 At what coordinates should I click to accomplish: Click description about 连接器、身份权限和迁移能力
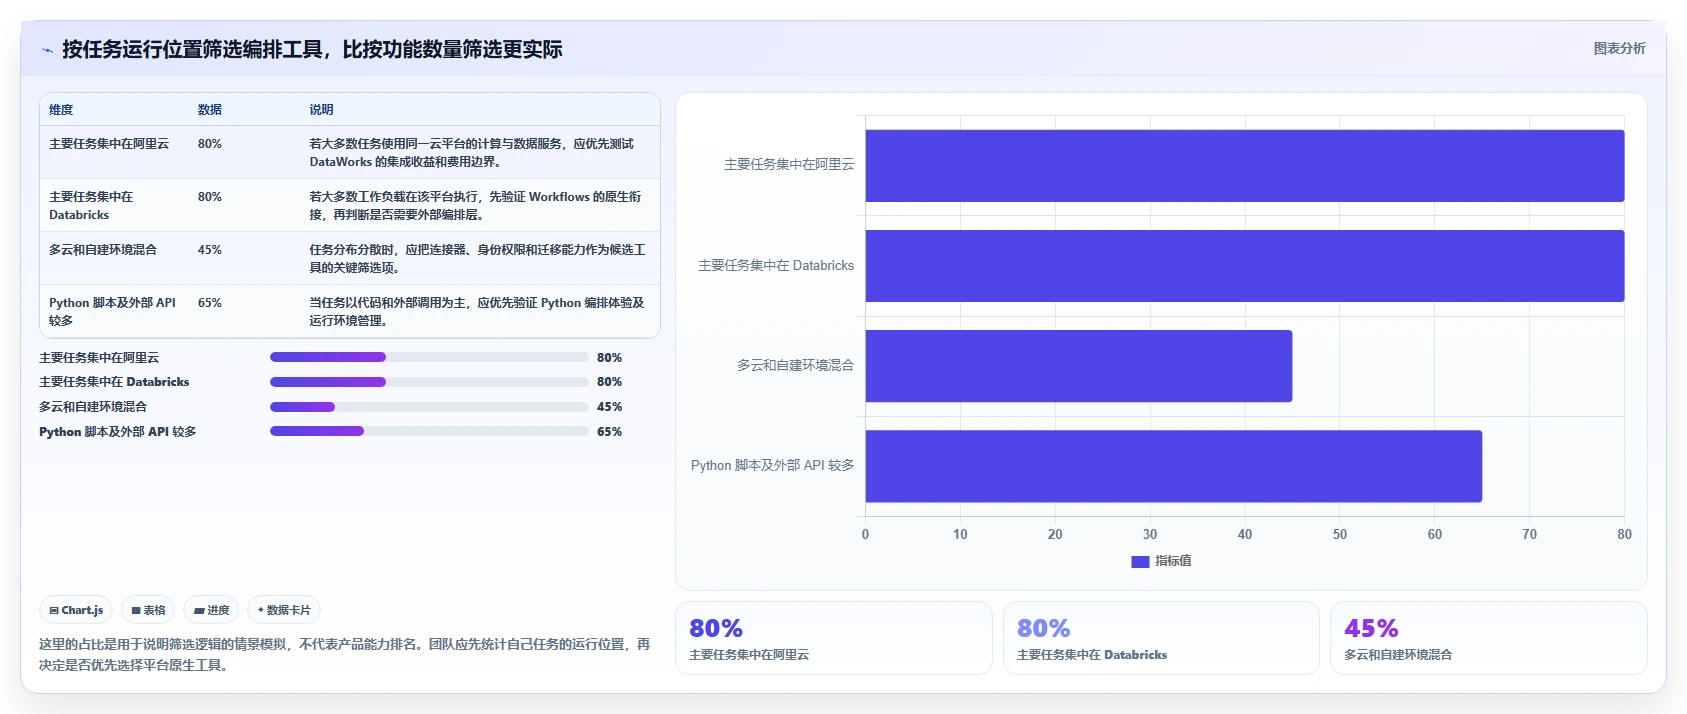click(x=477, y=259)
